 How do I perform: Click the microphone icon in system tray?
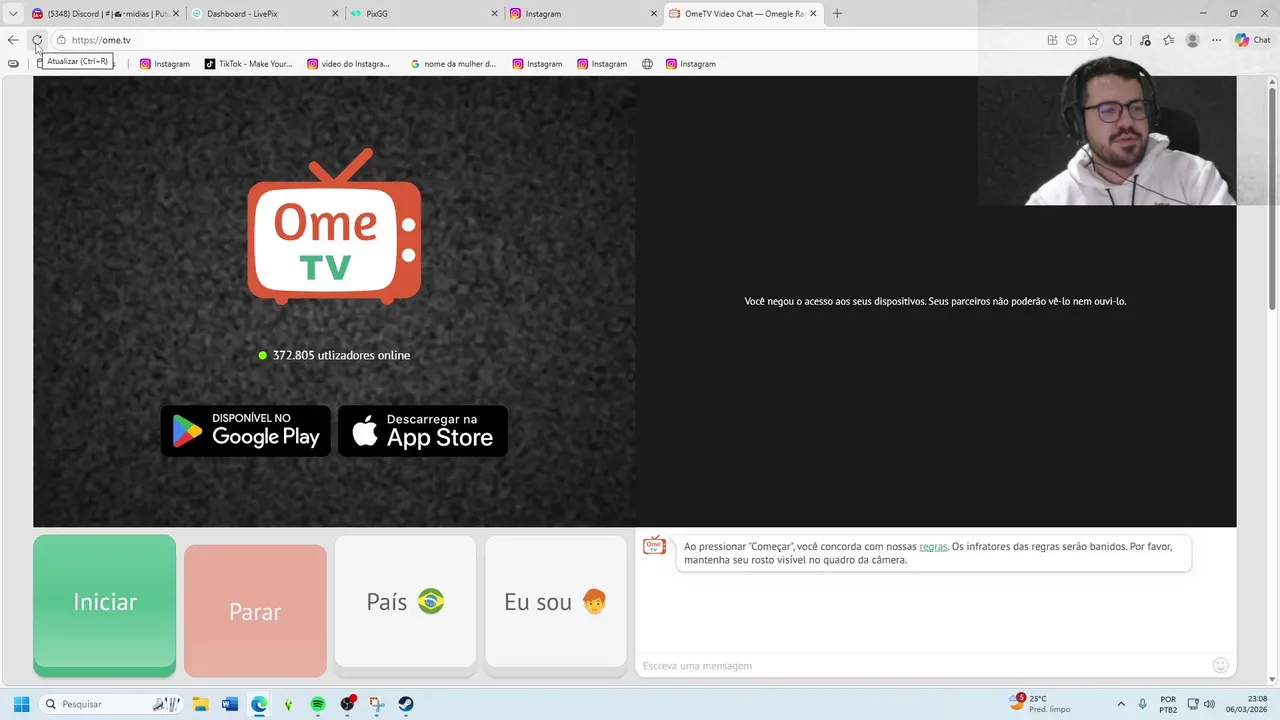pos(1143,704)
